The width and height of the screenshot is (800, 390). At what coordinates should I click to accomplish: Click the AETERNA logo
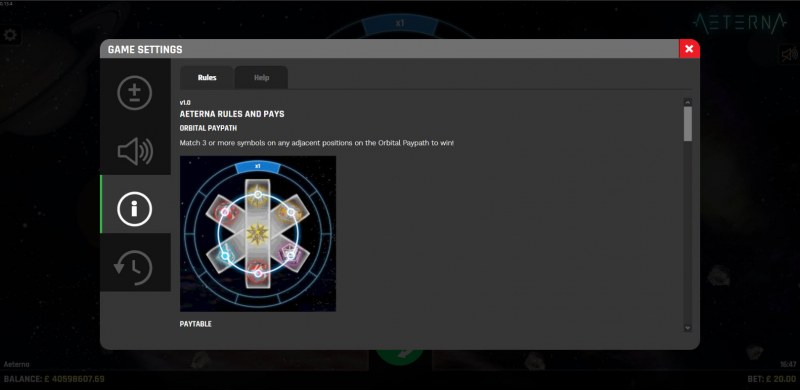pyautogui.click(x=740, y=22)
